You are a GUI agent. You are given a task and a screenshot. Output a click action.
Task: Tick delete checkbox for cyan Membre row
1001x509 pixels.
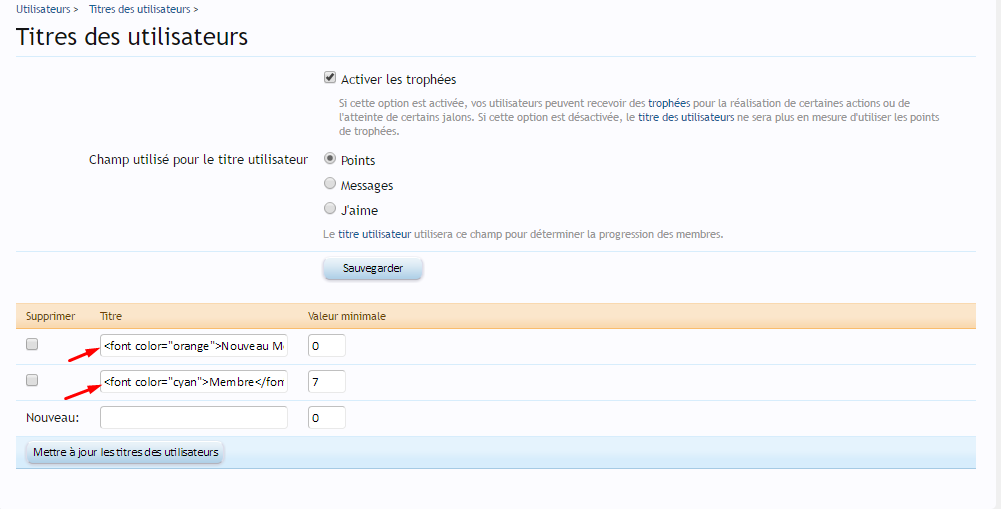pos(32,380)
